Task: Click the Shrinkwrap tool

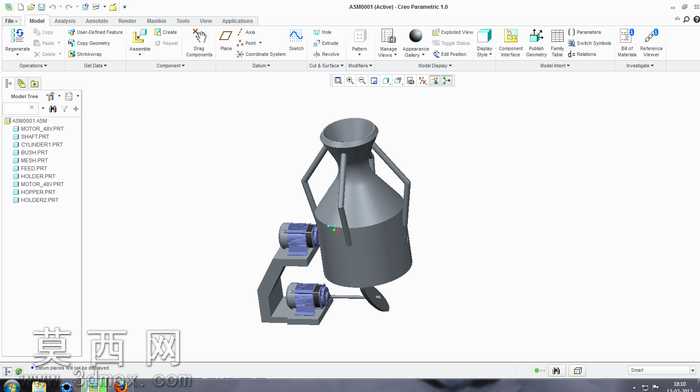Action: pos(85,54)
